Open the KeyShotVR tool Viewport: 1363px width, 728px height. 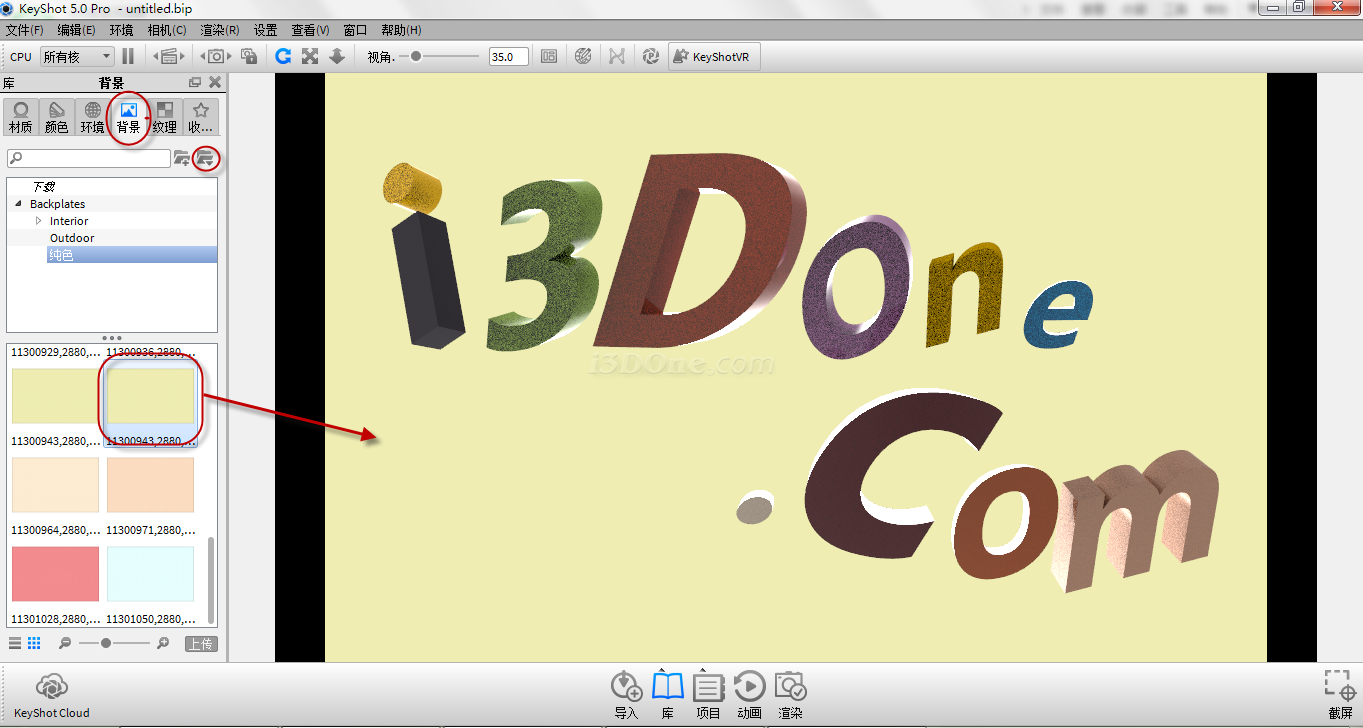click(713, 57)
